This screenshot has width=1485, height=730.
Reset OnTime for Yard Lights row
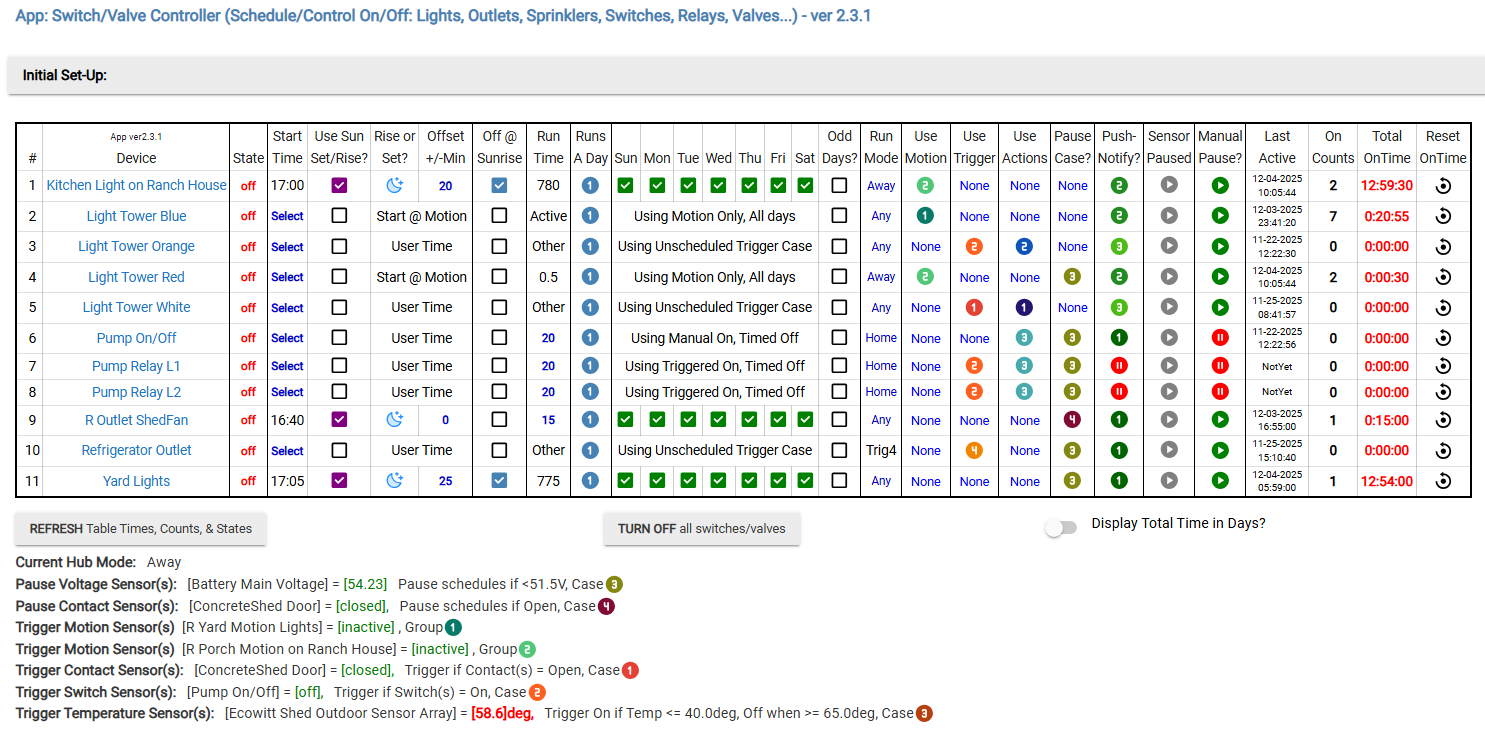click(1443, 481)
